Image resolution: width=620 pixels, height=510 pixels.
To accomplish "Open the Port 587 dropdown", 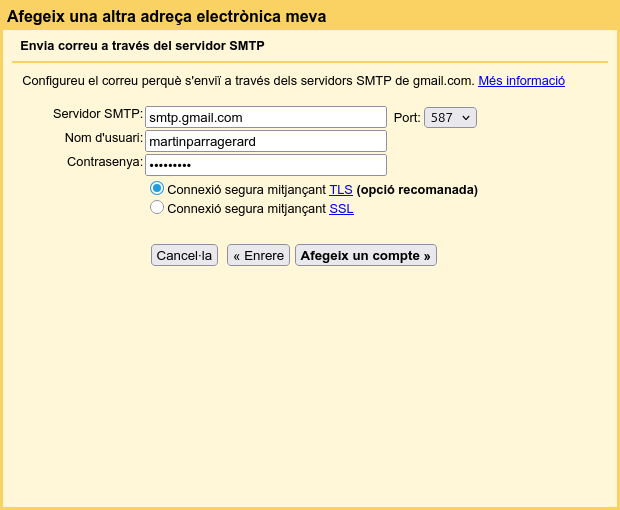I will click(x=450, y=118).
